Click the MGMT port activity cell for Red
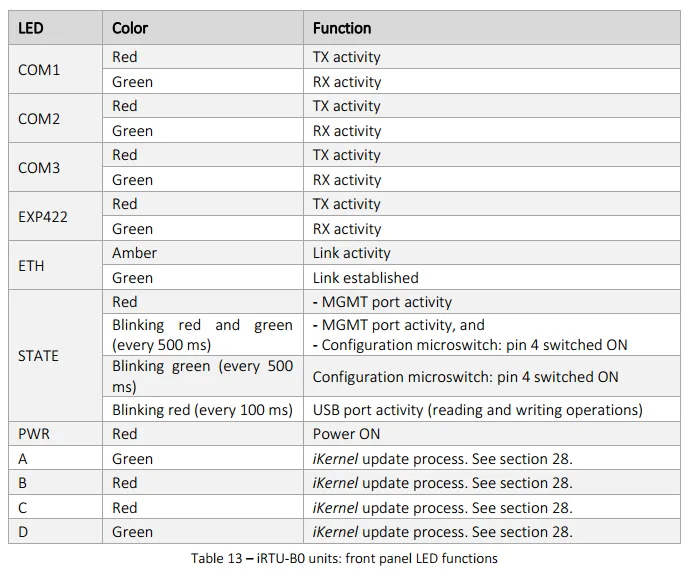 (492, 301)
